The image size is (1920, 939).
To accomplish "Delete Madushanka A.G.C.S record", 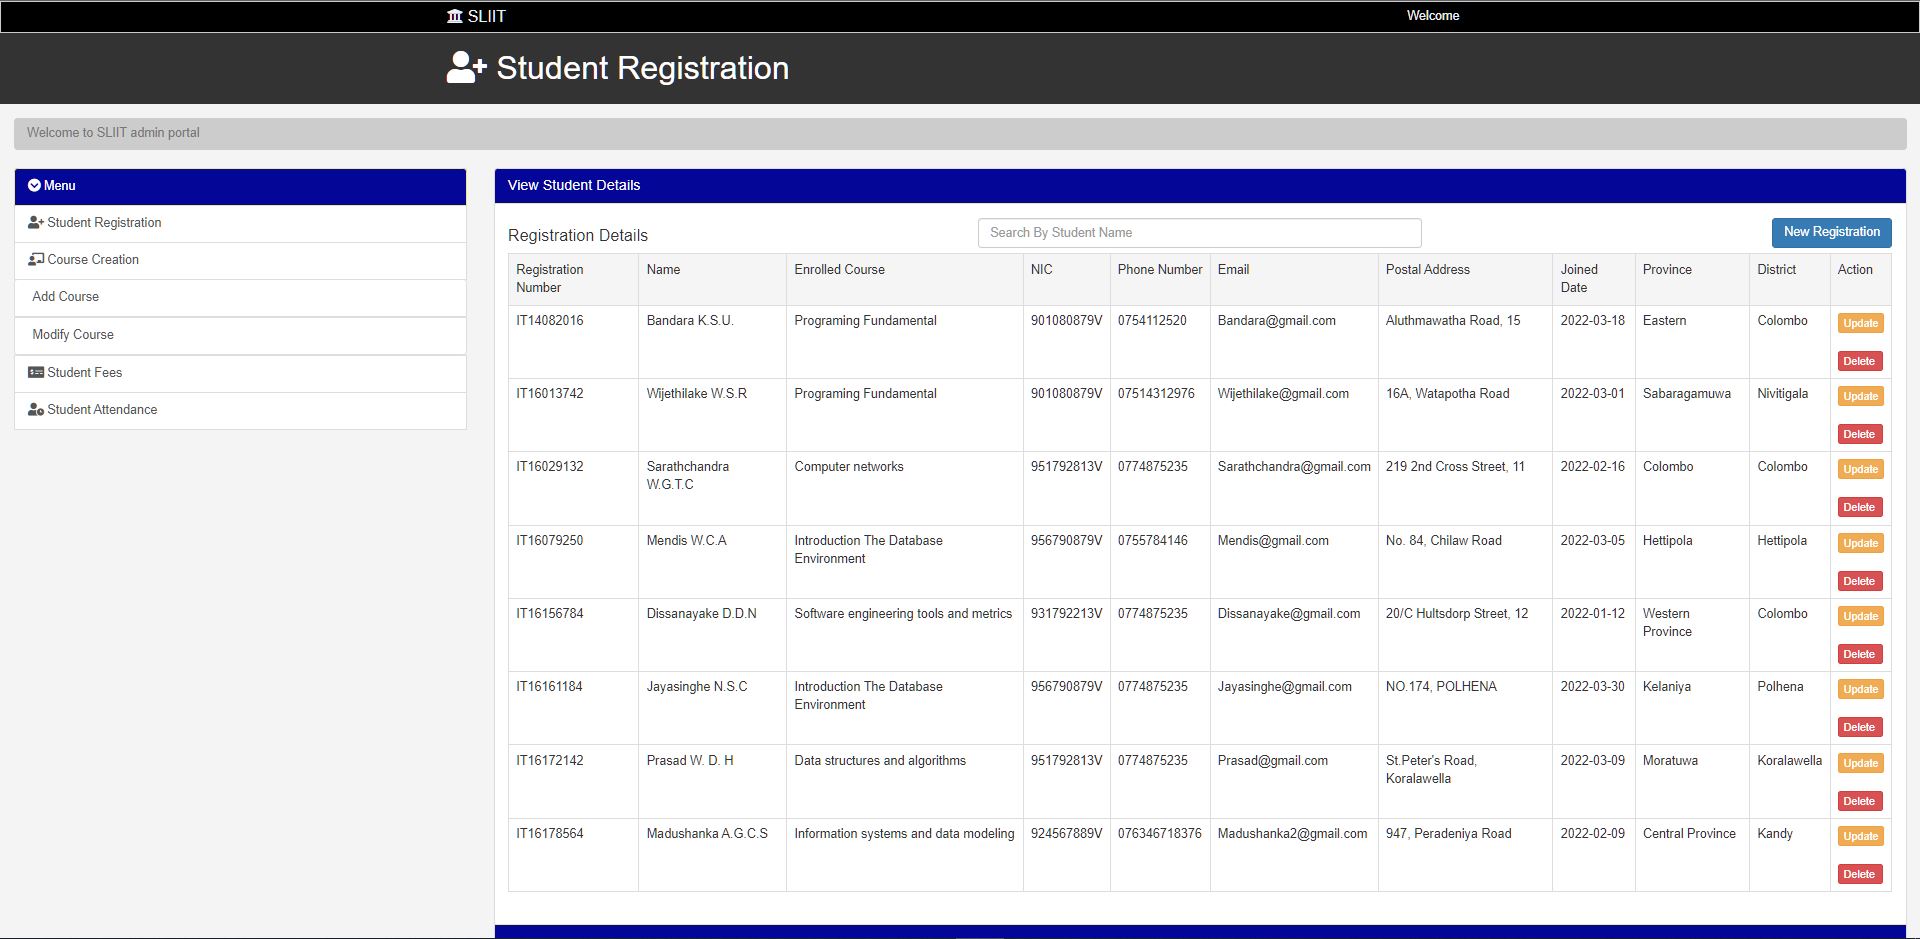I will pyautogui.click(x=1859, y=874).
